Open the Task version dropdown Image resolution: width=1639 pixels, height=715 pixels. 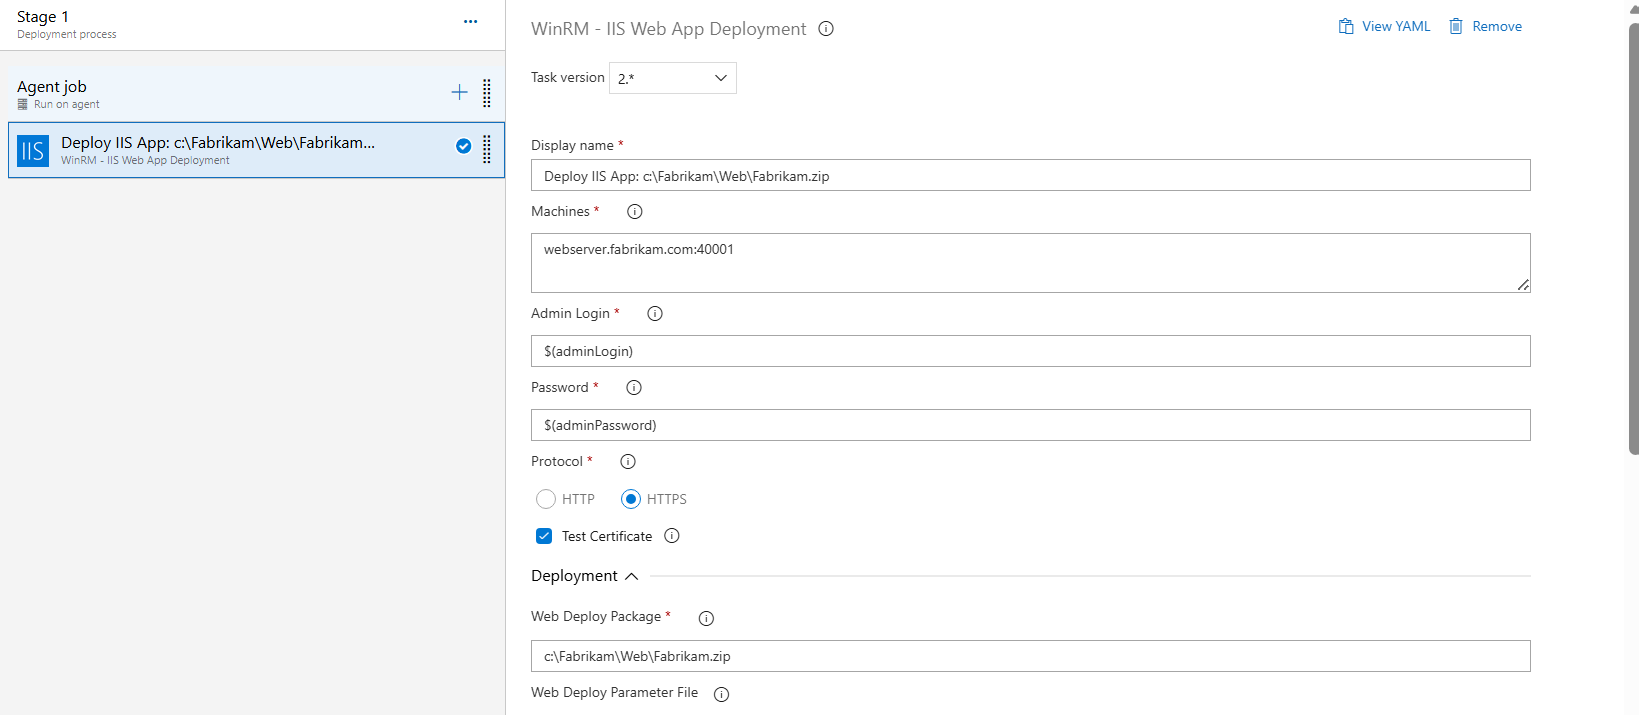pyautogui.click(x=673, y=78)
